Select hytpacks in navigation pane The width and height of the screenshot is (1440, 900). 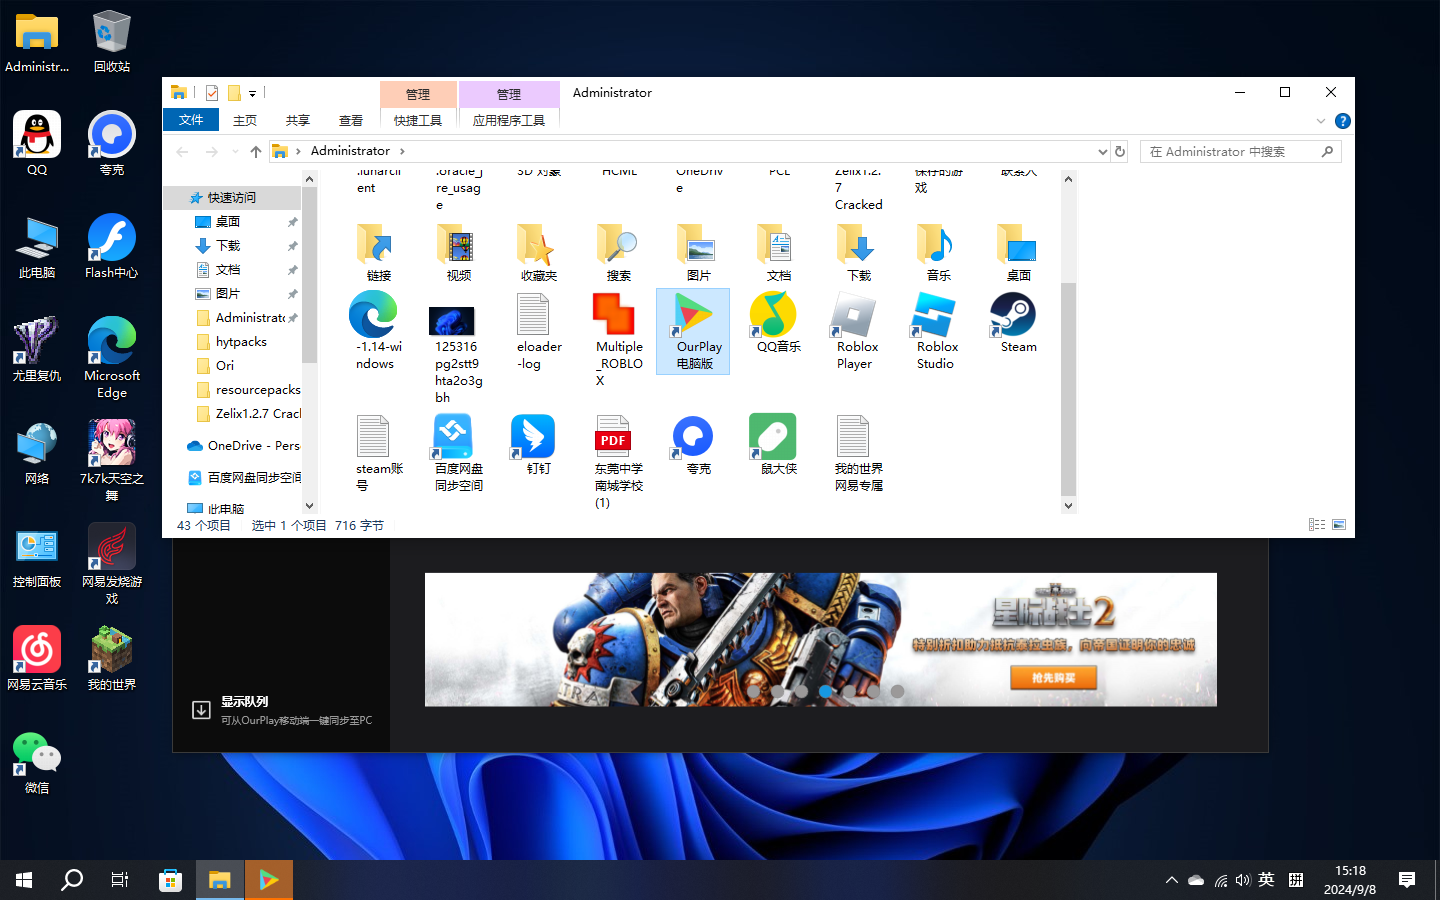[x=241, y=342]
